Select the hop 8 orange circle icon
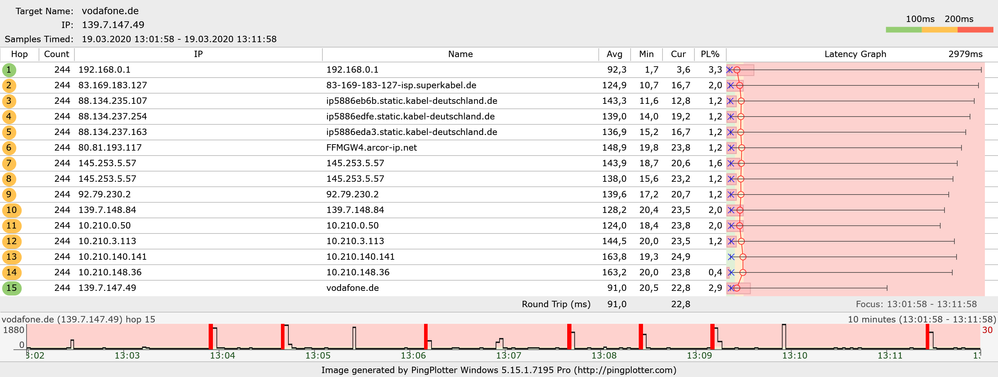This screenshot has height=377, width=998. point(10,179)
